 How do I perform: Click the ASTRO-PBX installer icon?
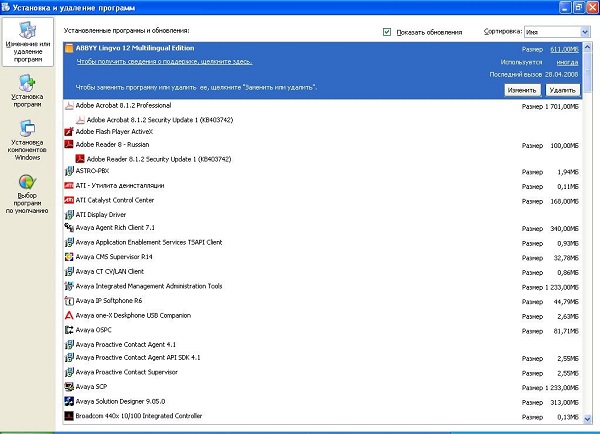(x=69, y=171)
